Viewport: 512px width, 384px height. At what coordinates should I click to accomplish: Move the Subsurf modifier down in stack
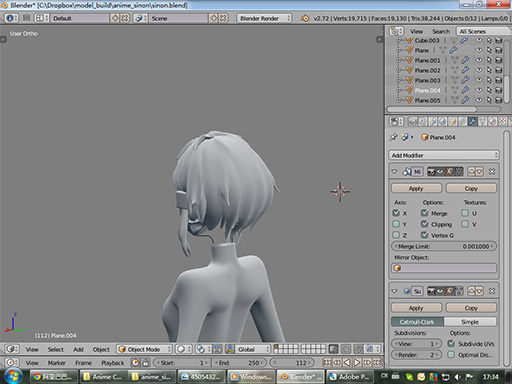479,291
